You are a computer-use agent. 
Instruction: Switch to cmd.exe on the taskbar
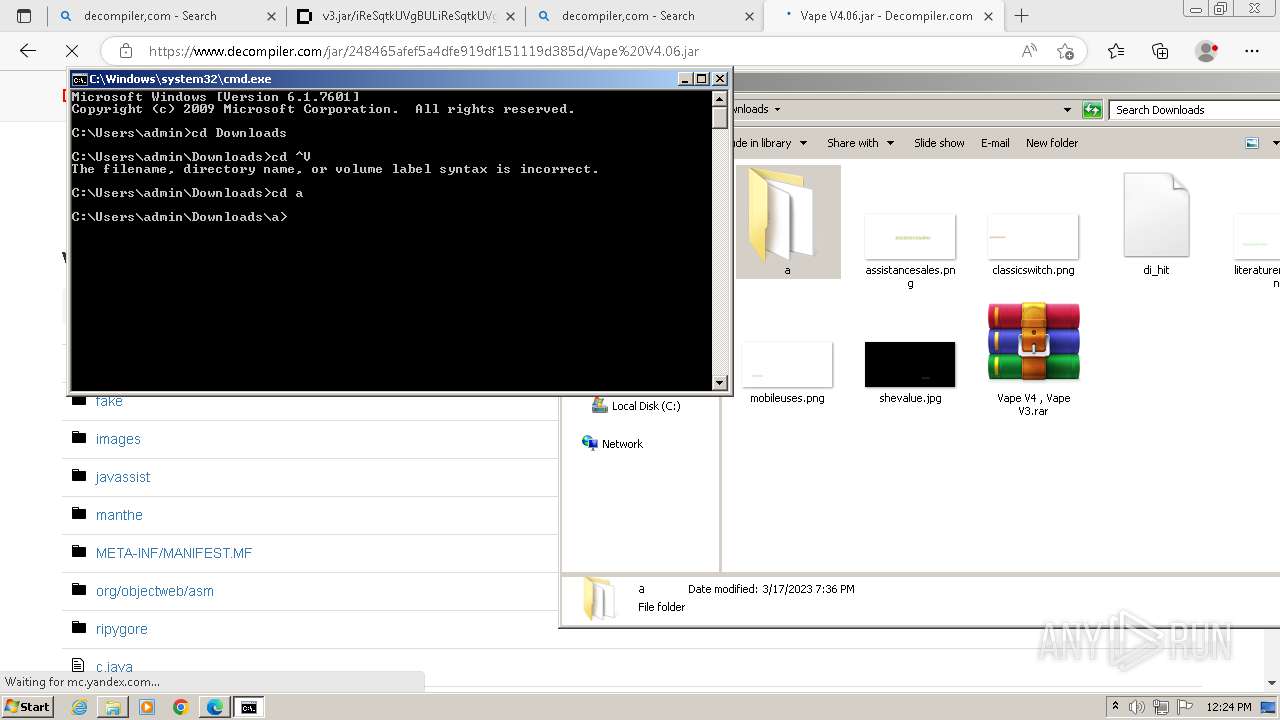click(x=248, y=707)
